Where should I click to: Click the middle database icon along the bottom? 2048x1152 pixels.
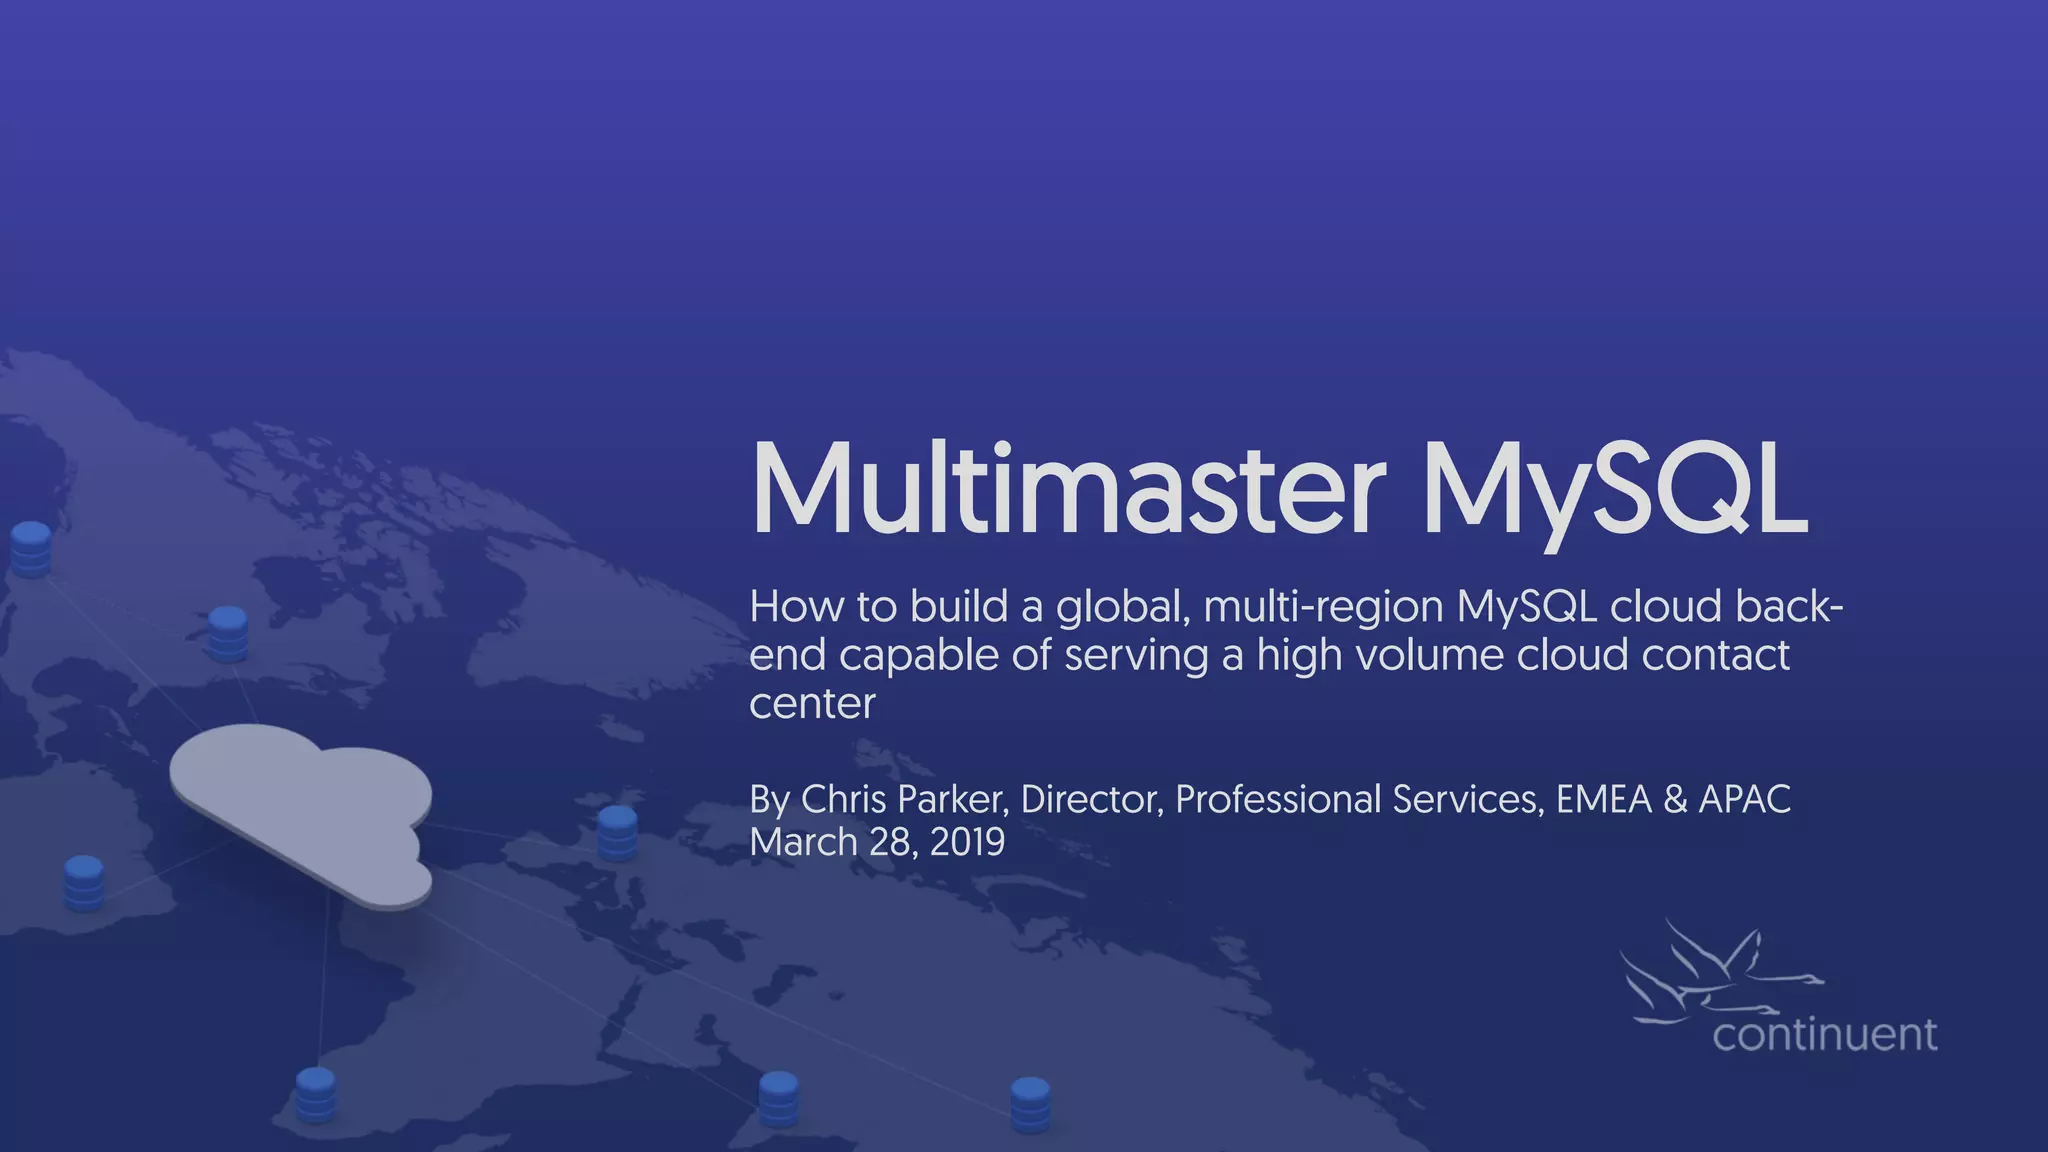coord(778,1098)
